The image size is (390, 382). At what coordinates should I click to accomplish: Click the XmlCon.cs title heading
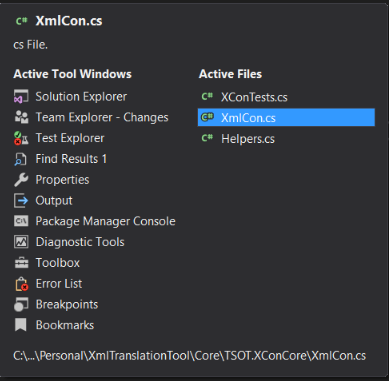pos(69,21)
